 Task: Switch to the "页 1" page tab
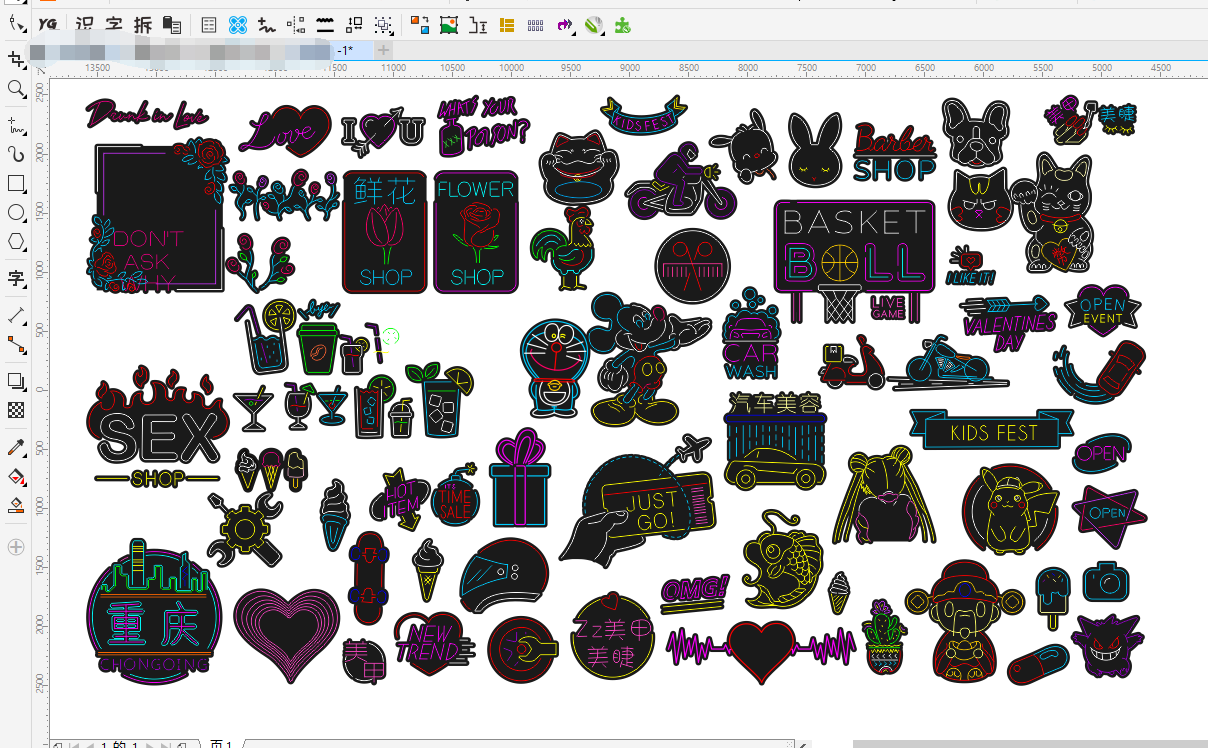pos(221,744)
